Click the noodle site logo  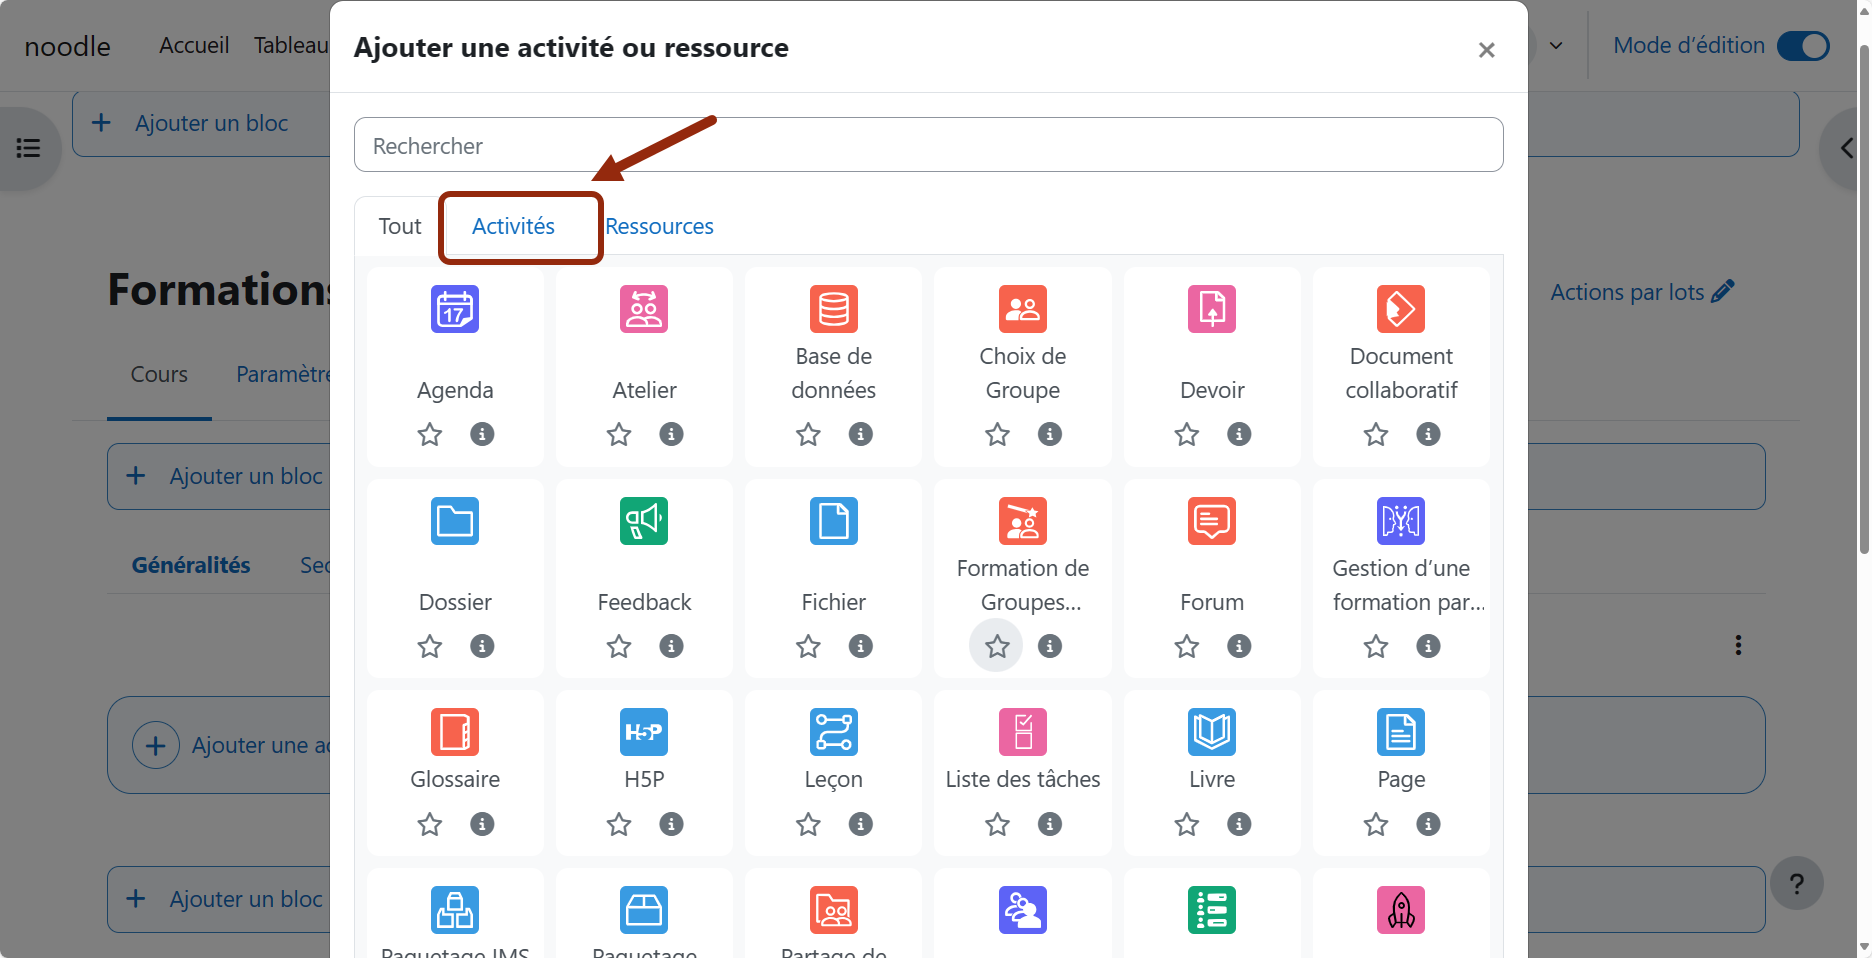tap(67, 46)
